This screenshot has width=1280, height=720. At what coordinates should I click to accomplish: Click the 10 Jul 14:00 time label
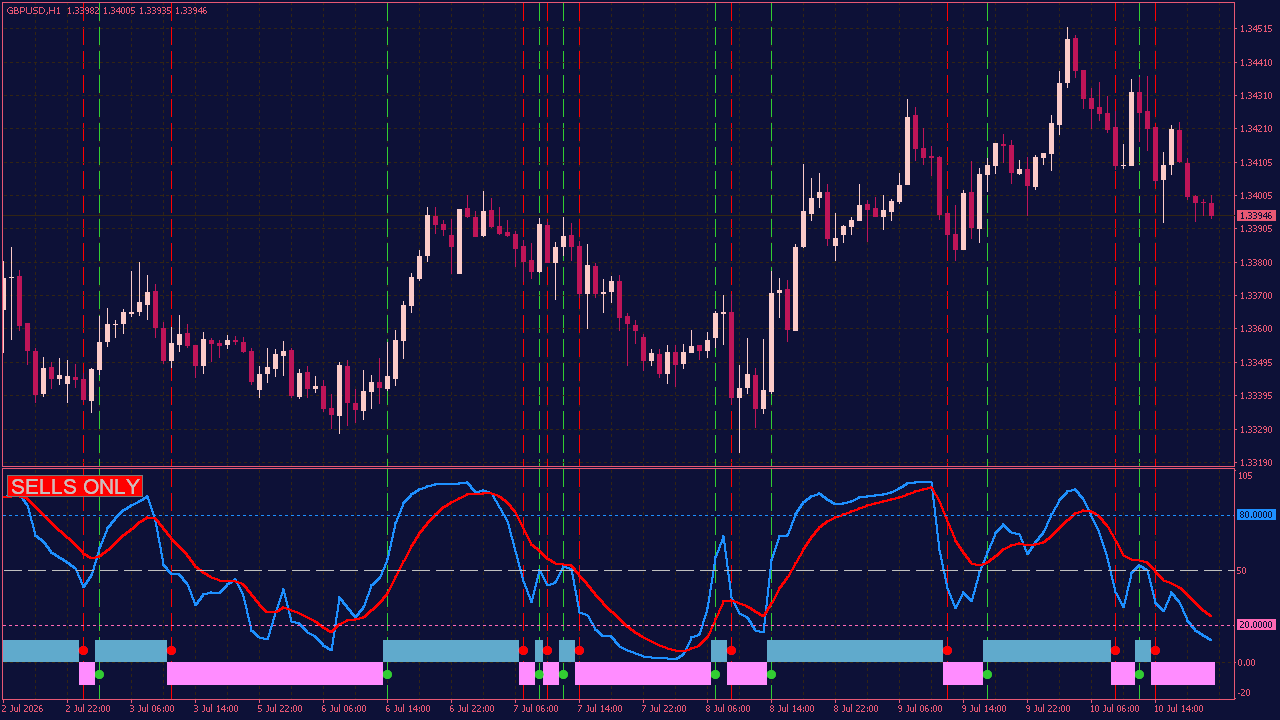tap(1178, 708)
